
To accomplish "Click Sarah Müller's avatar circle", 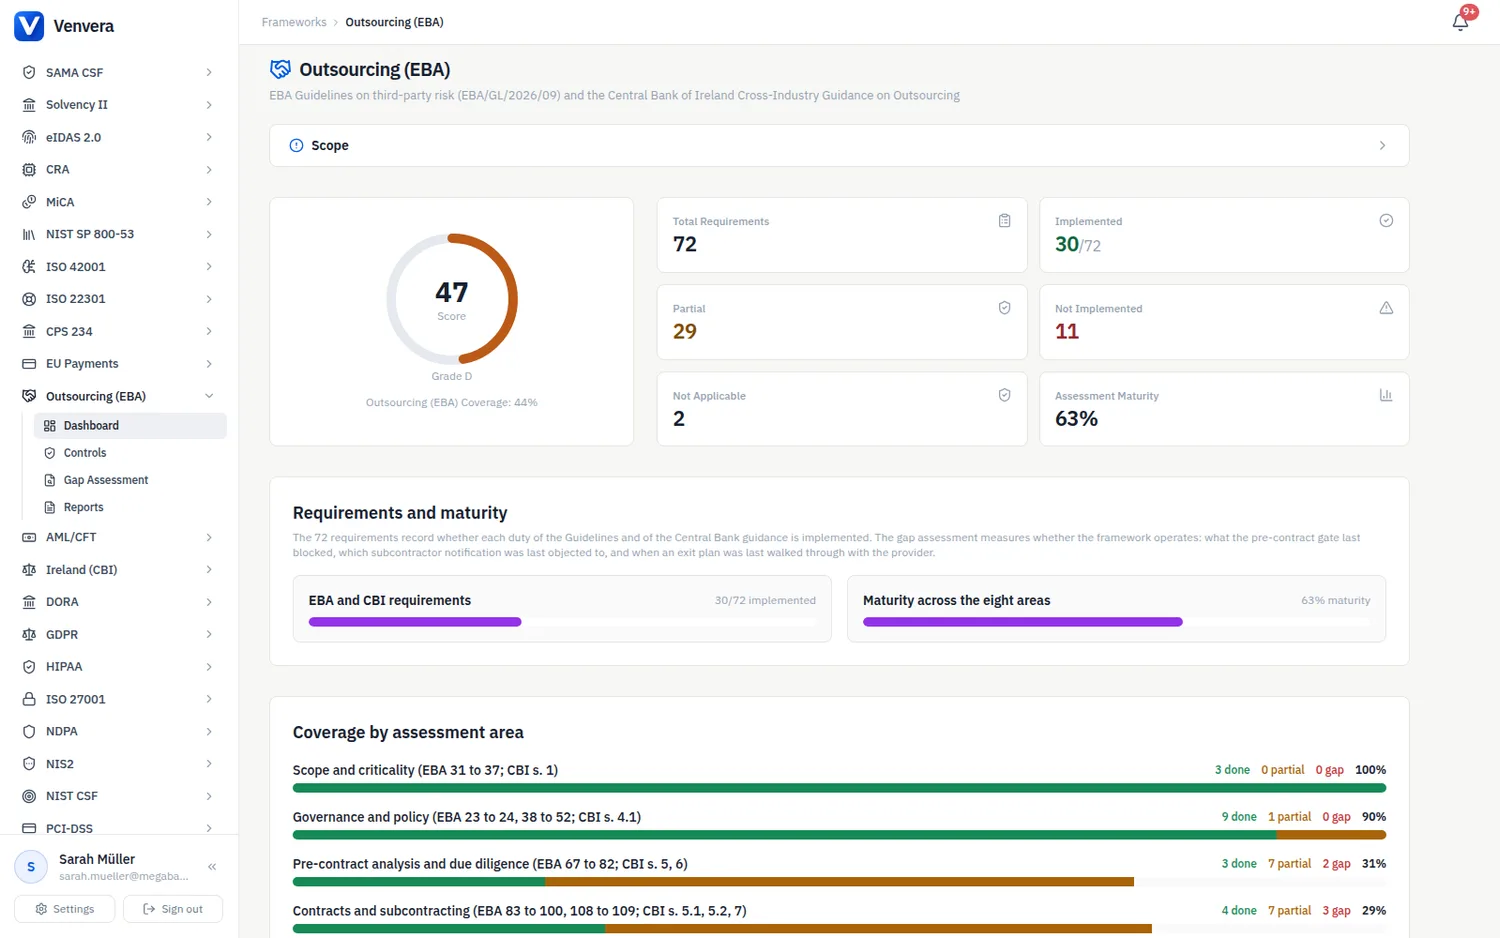I will 31,867.
